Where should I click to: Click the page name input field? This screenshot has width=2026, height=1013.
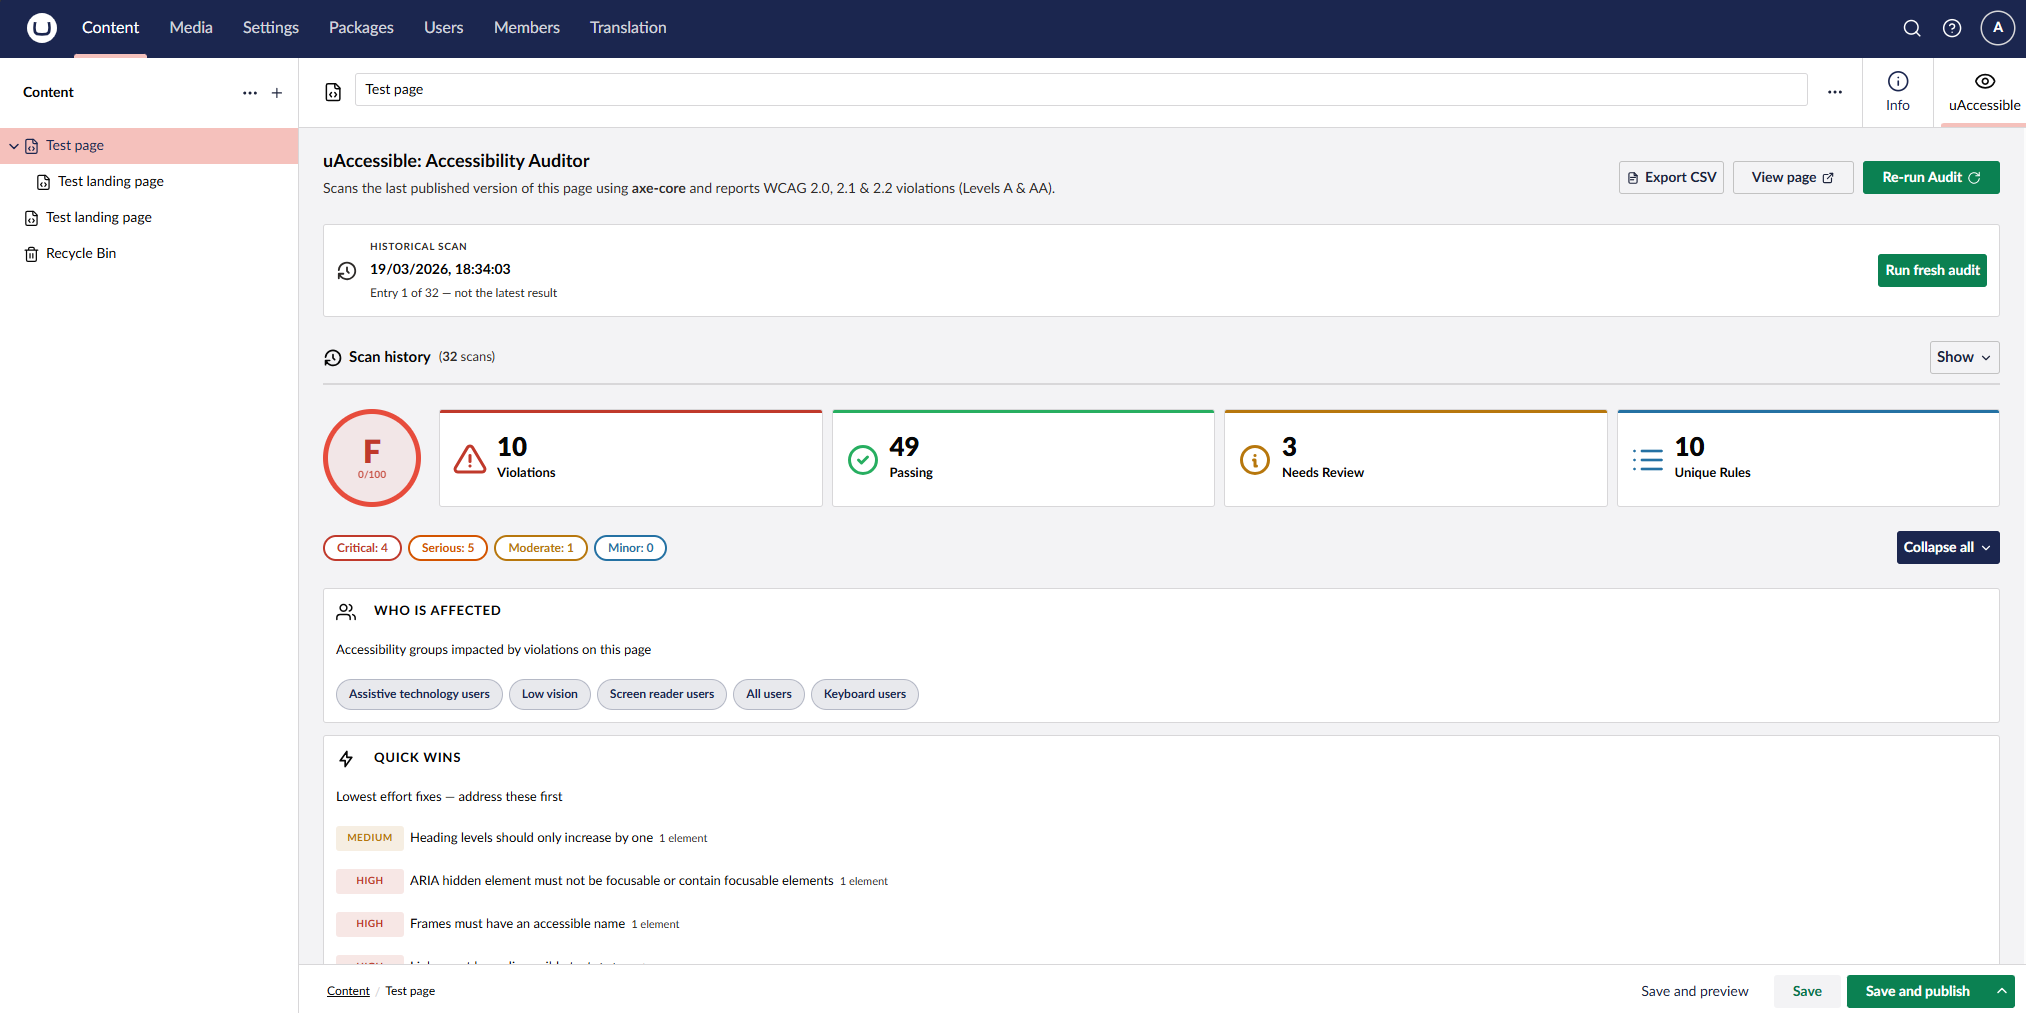click(x=1080, y=90)
